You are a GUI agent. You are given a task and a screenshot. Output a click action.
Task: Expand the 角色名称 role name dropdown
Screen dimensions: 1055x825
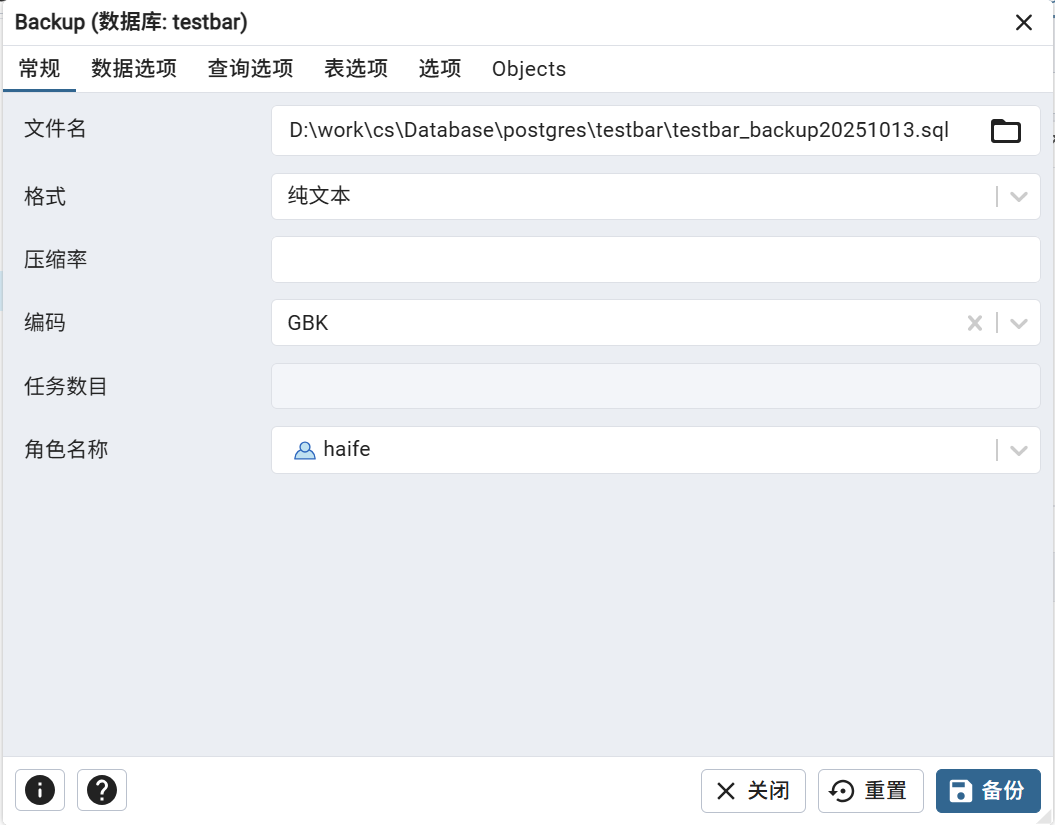tap(1019, 450)
